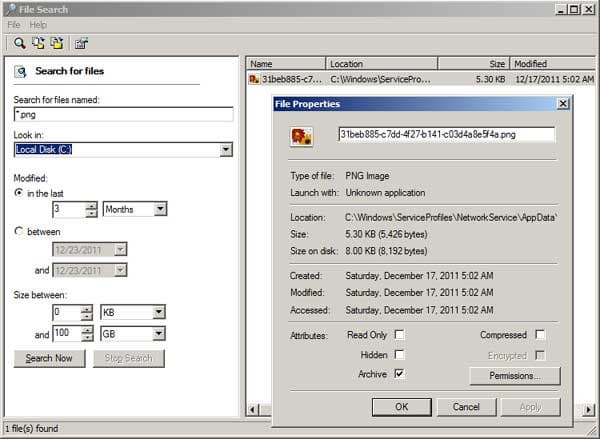The height and width of the screenshot is (439, 600).
Task: Uncheck the Archive checkbox
Action: pos(399,374)
